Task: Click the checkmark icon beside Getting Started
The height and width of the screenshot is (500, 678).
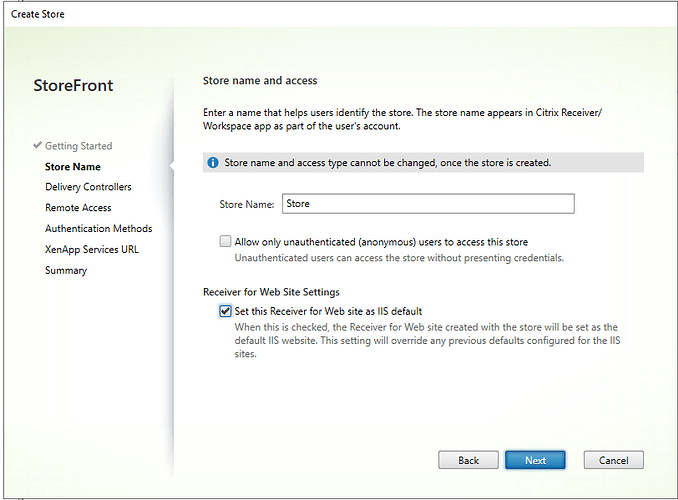Action: 37,146
